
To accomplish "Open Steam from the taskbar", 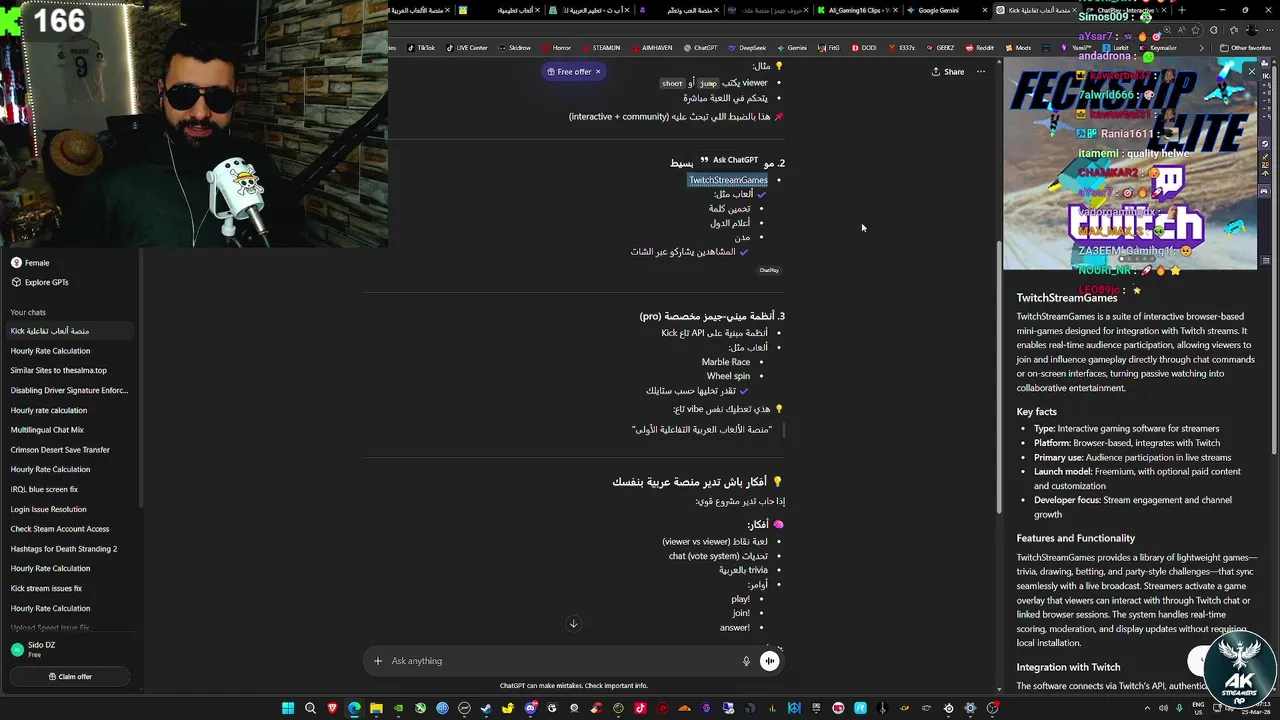I will click(x=486, y=708).
